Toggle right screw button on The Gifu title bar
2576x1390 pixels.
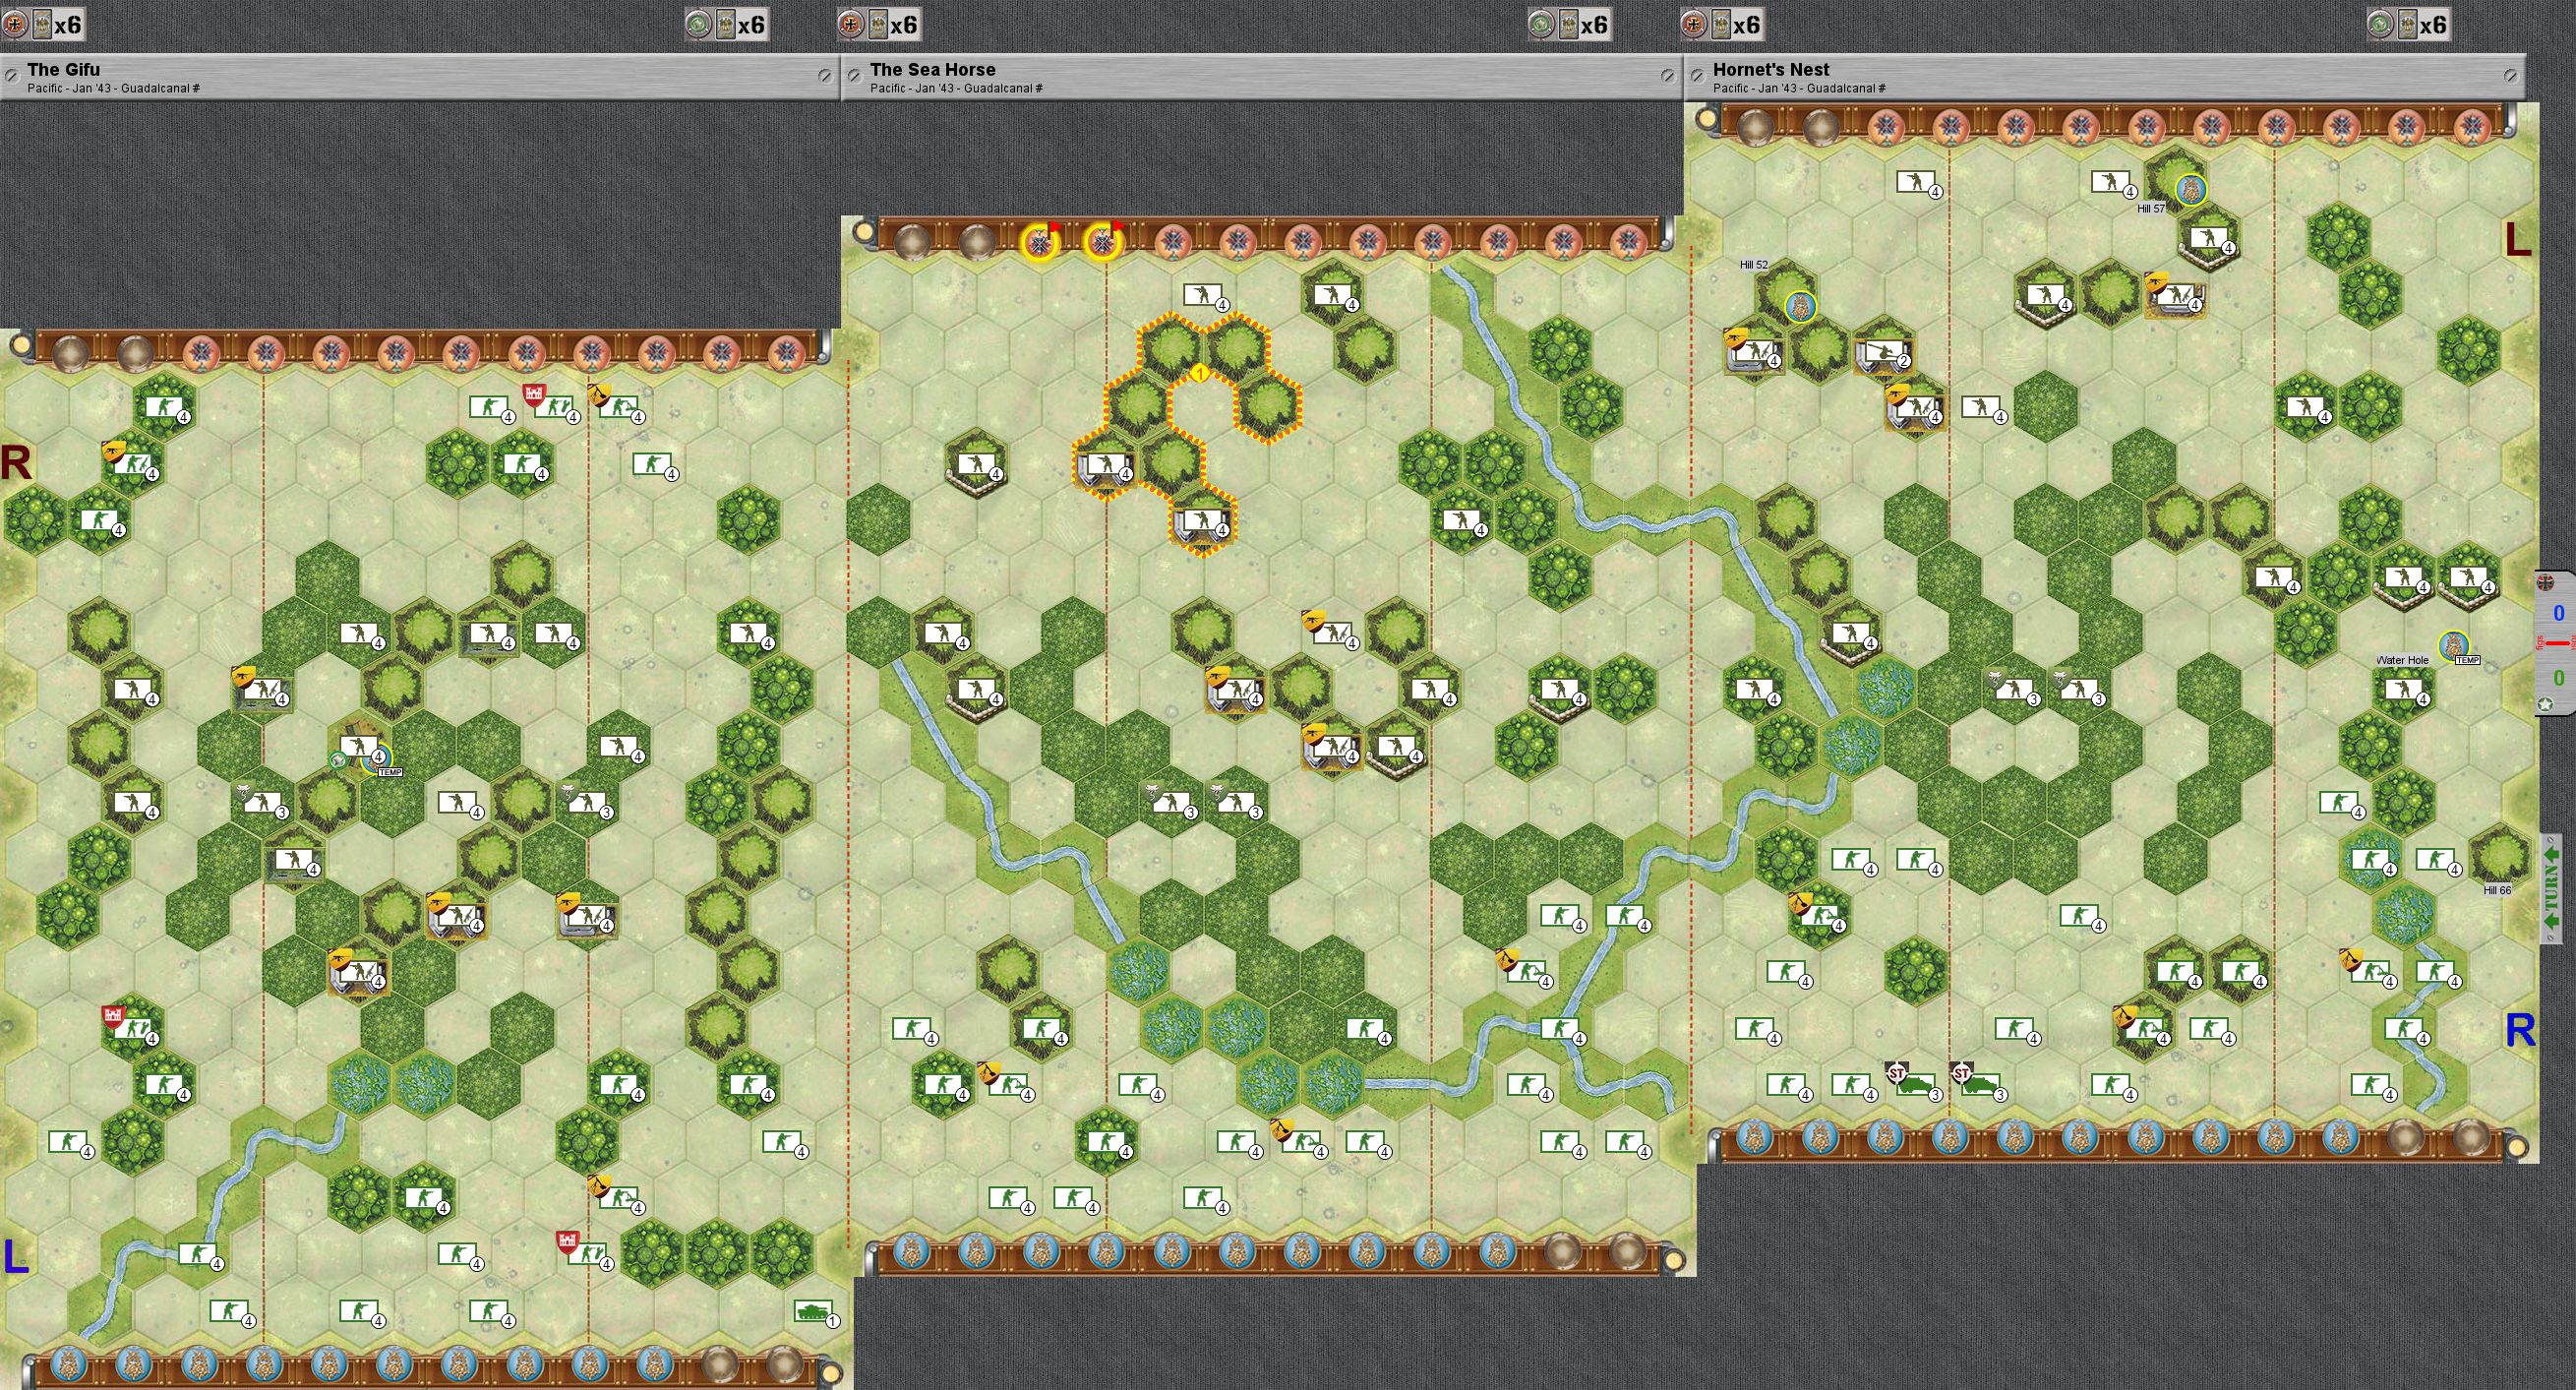[824, 76]
